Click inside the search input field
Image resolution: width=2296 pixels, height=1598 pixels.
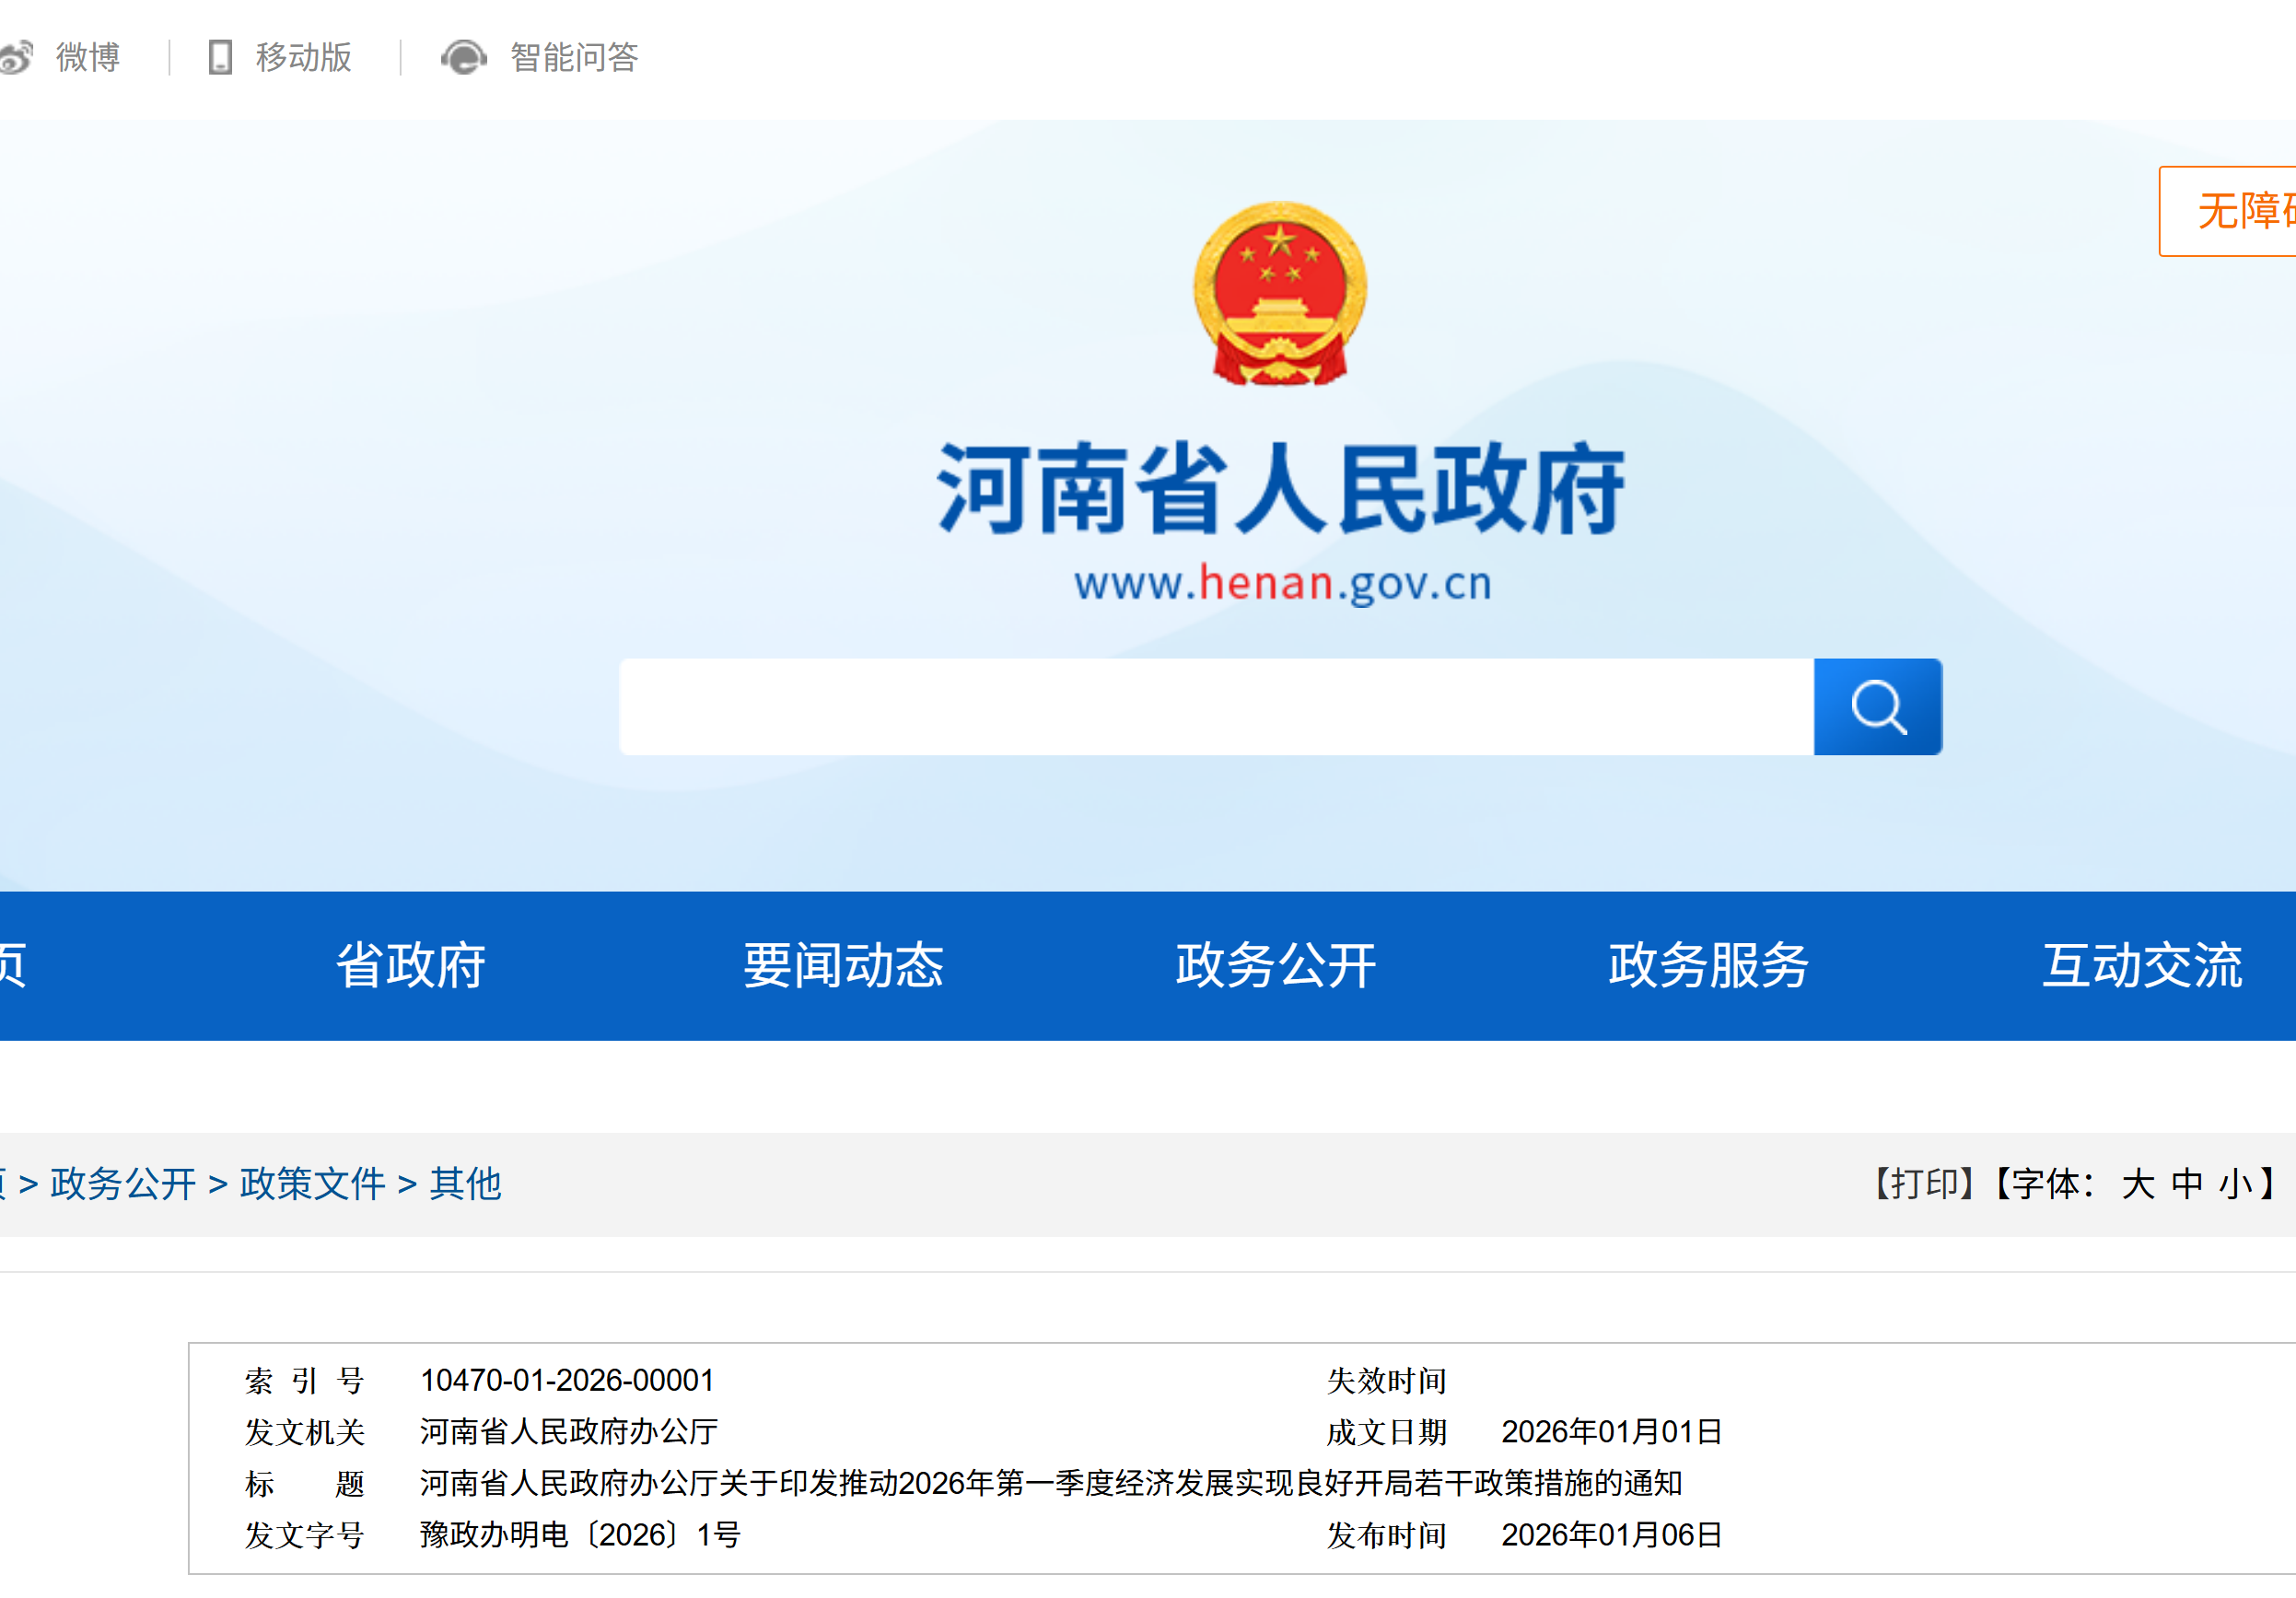[x=1200, y=706]
